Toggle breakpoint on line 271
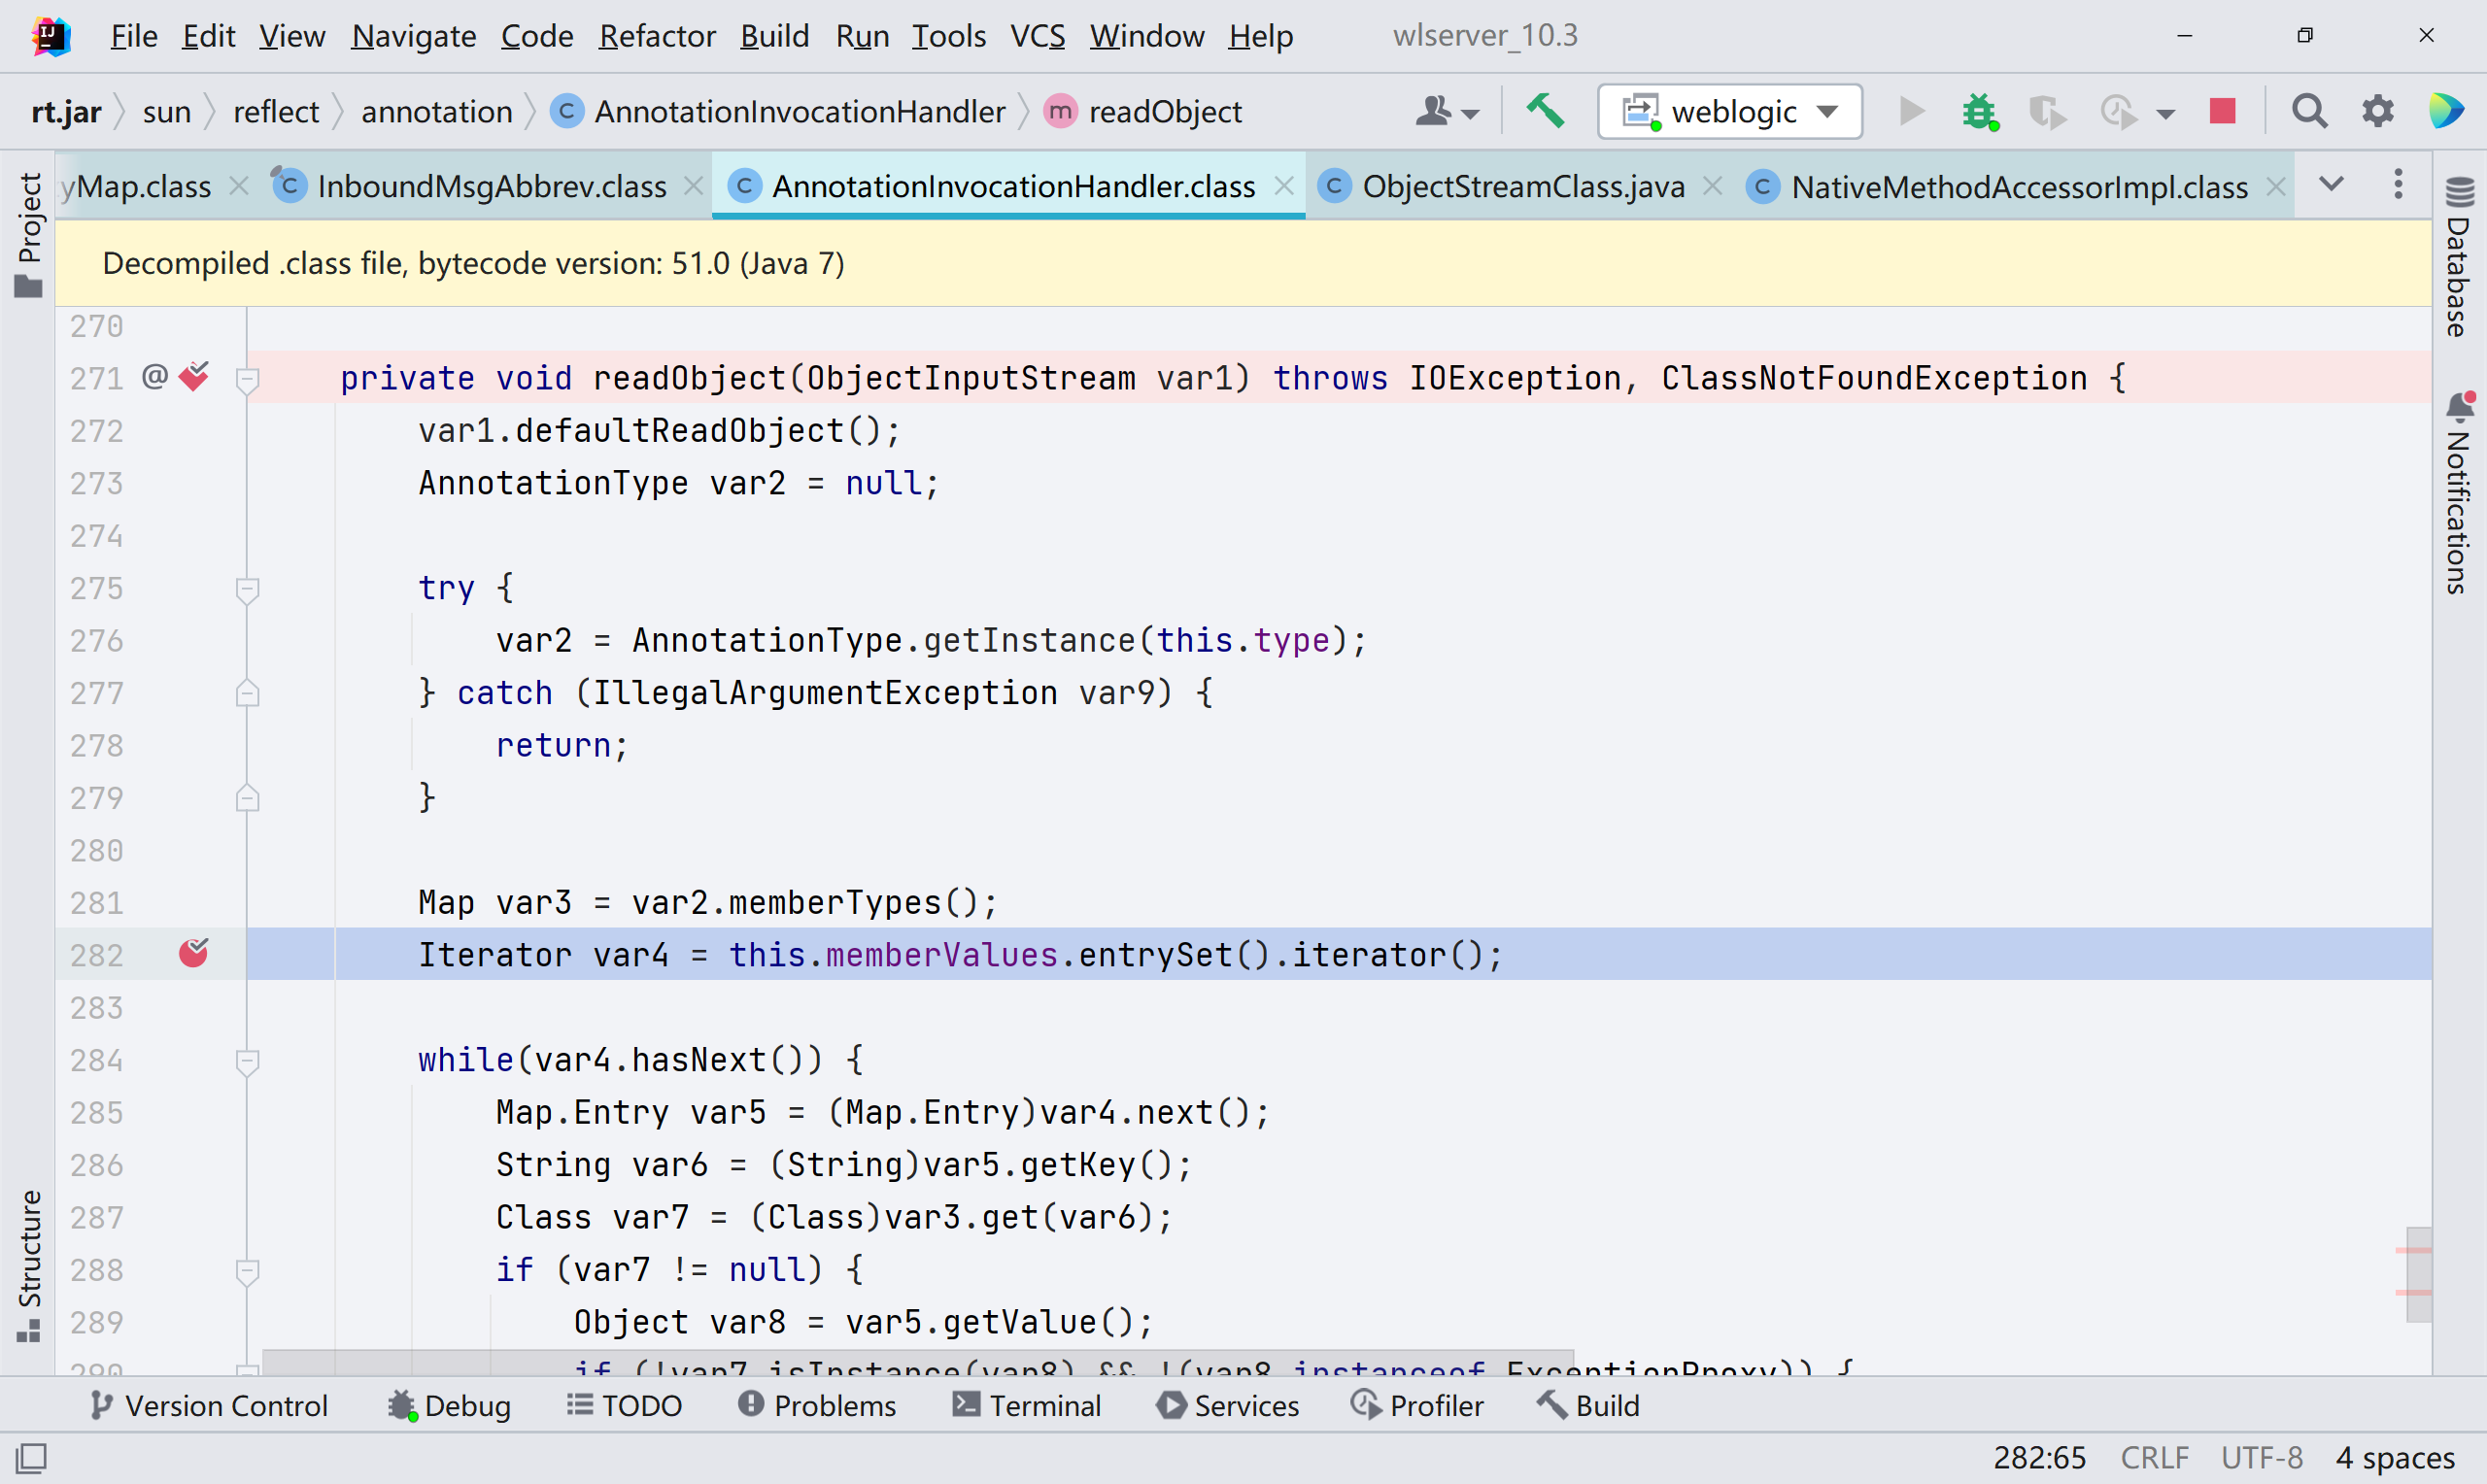Image resolution: width=2487 pixels, height=1484 pixels. click(193, 377)
